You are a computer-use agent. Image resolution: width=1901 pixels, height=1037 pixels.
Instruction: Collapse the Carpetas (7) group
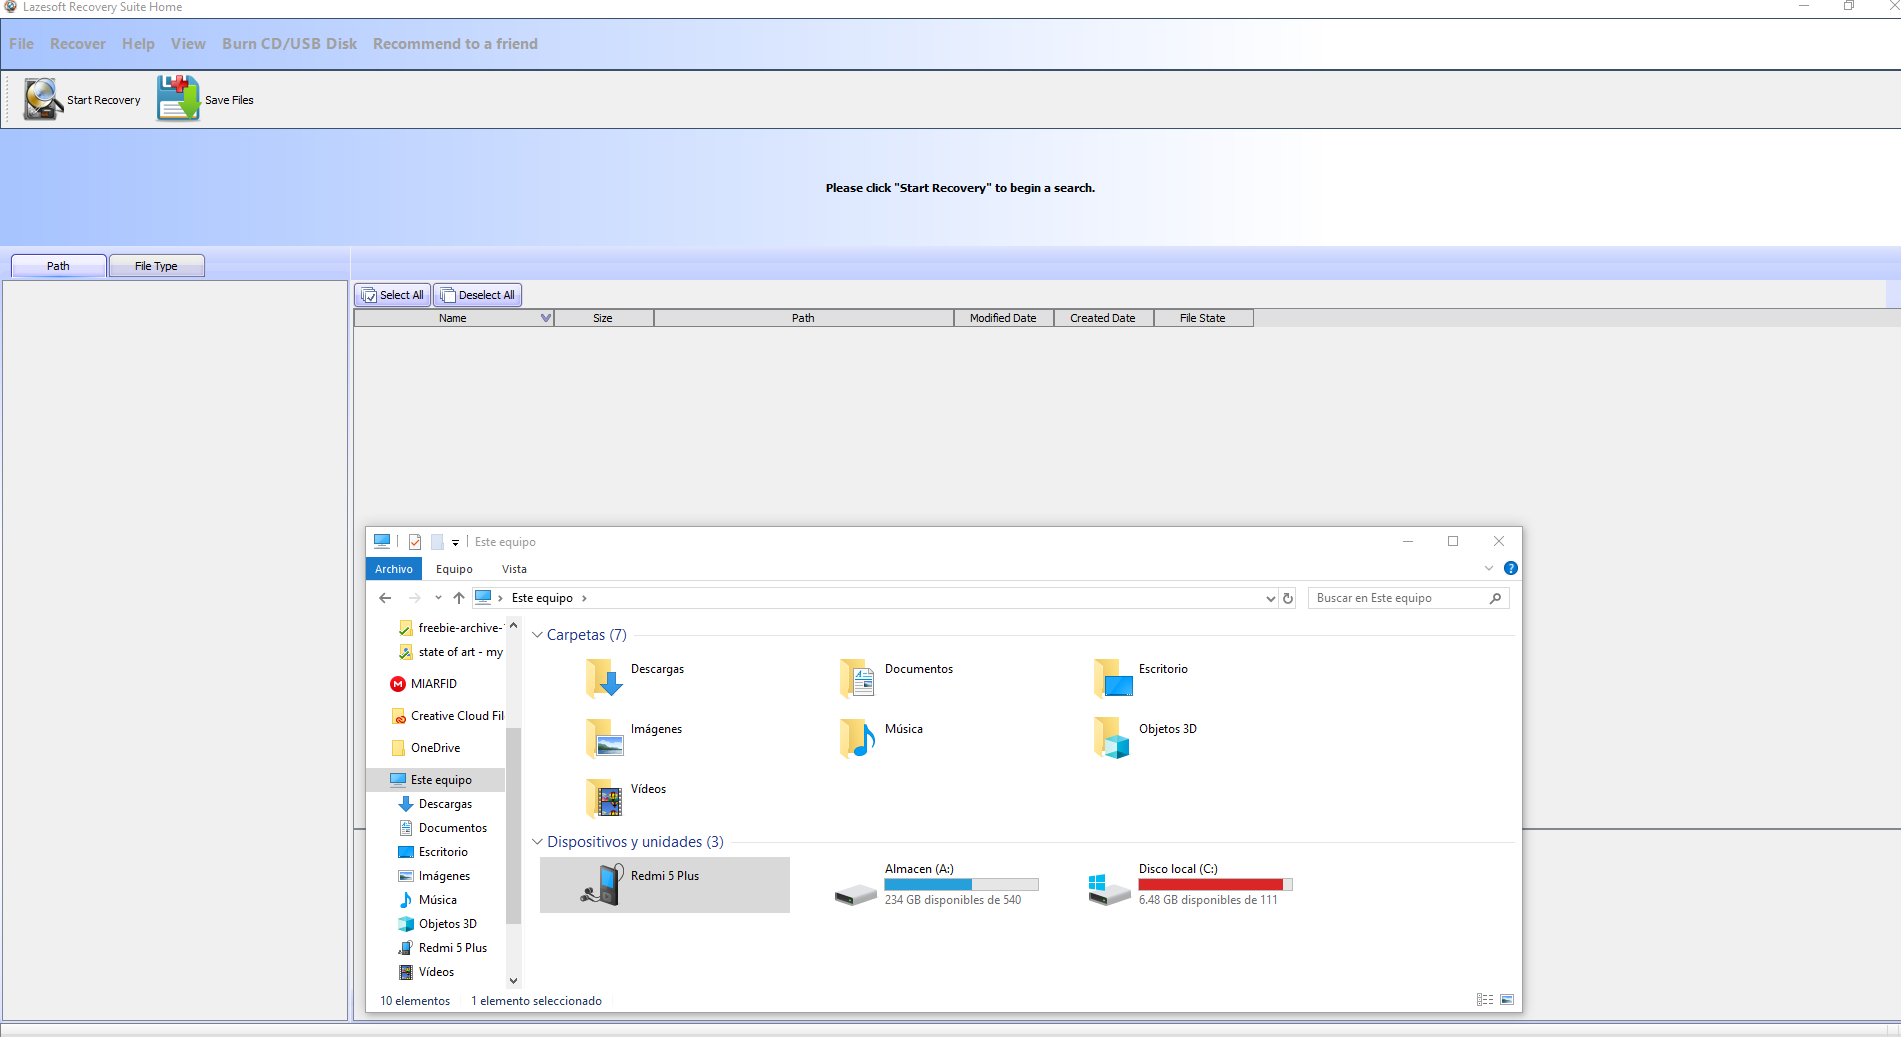coord(537,635)
